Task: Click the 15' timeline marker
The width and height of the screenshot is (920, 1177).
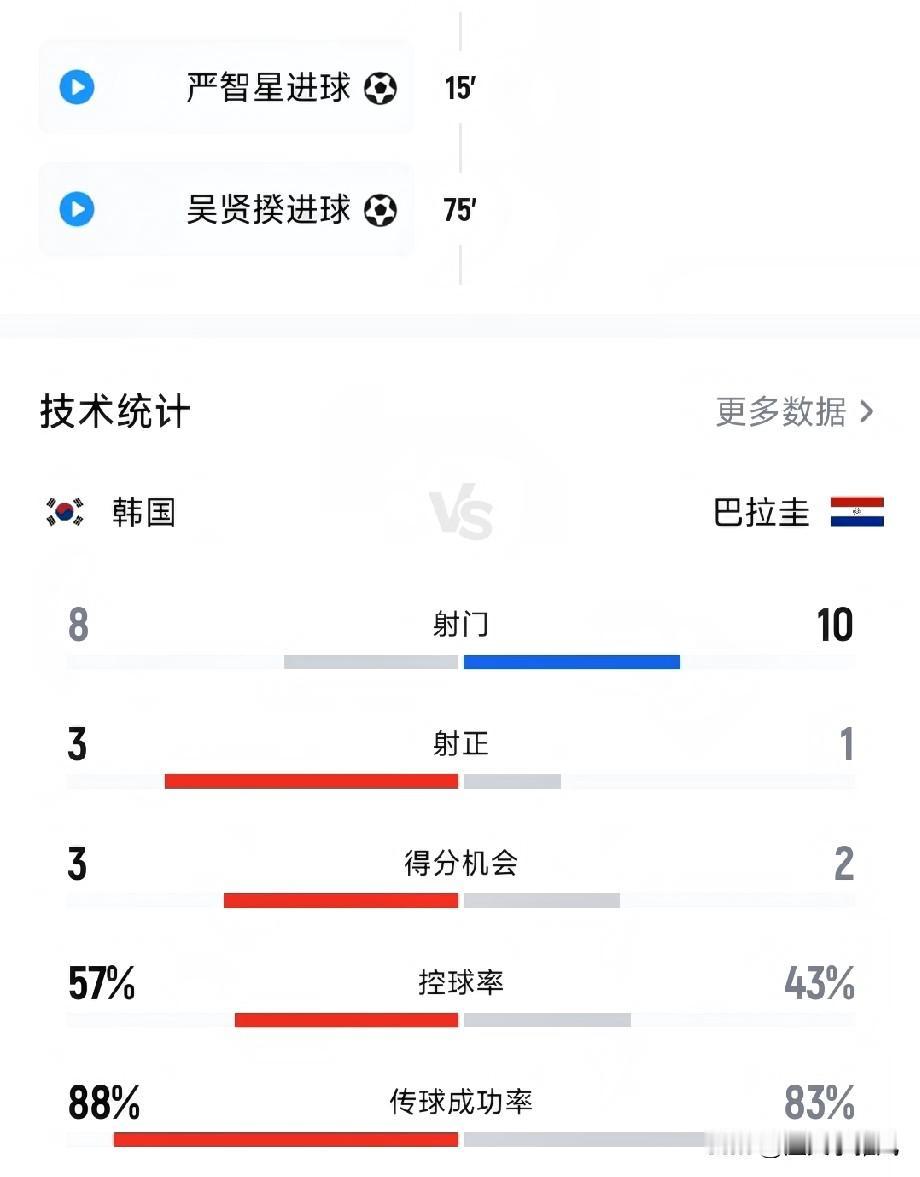Action: click(459, 89)
